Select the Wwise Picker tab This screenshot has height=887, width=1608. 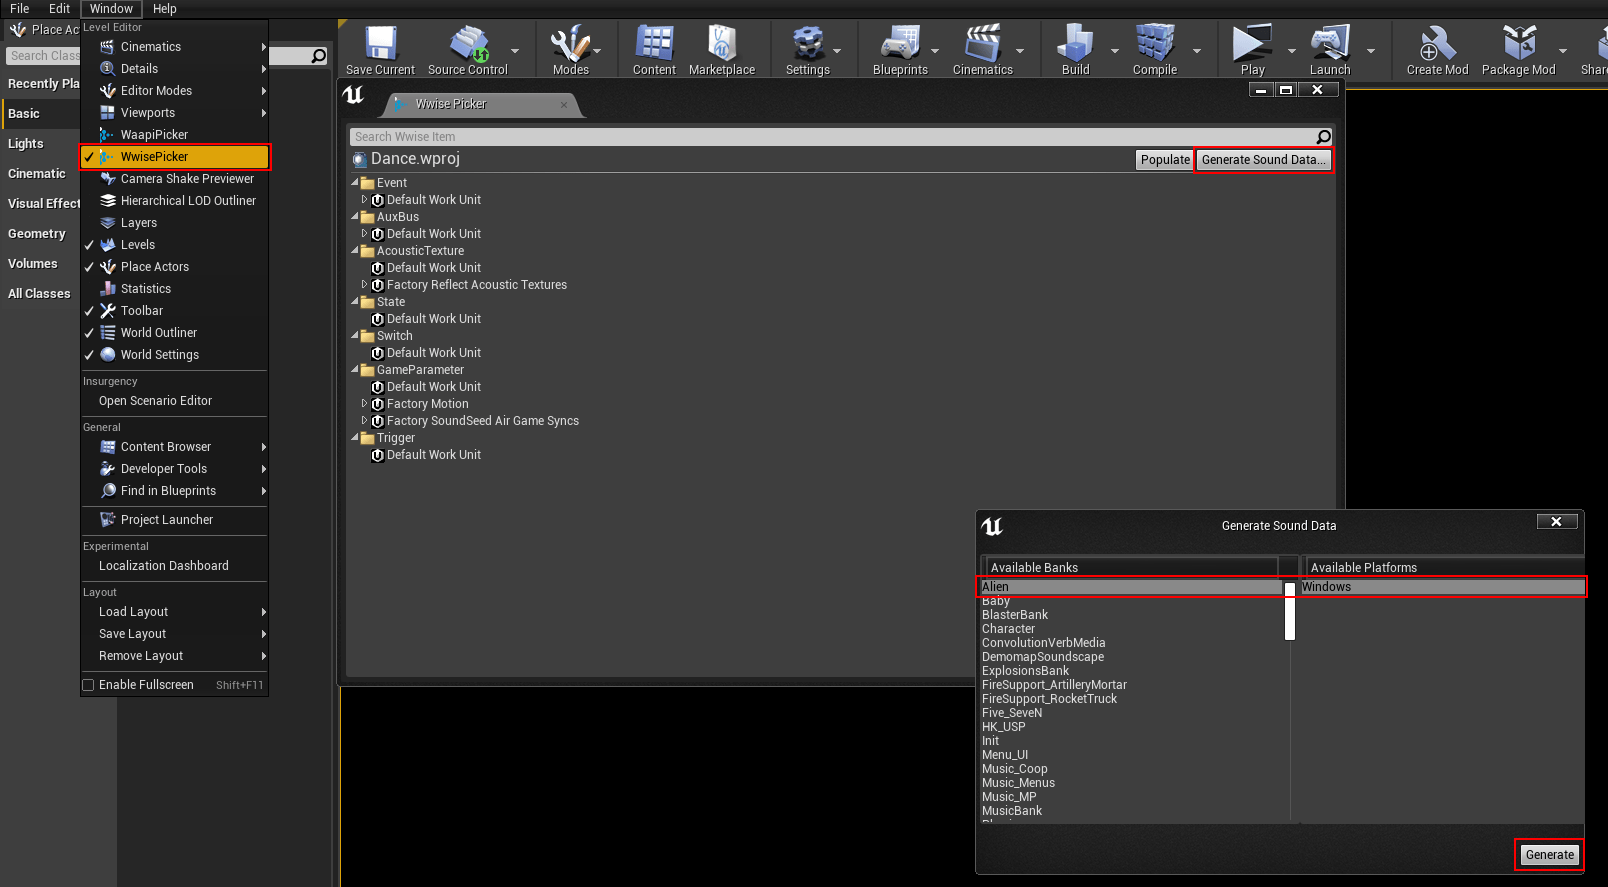(480, 104)
